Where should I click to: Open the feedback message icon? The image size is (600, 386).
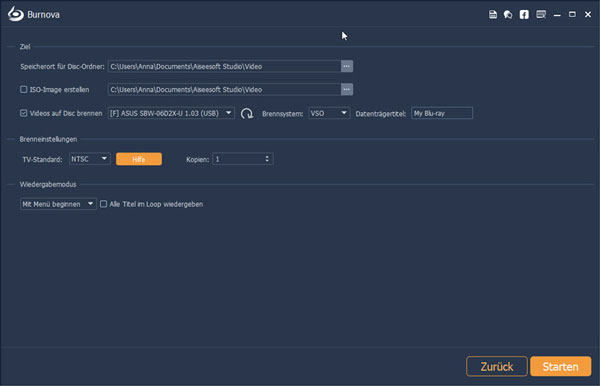coord(541,15)
